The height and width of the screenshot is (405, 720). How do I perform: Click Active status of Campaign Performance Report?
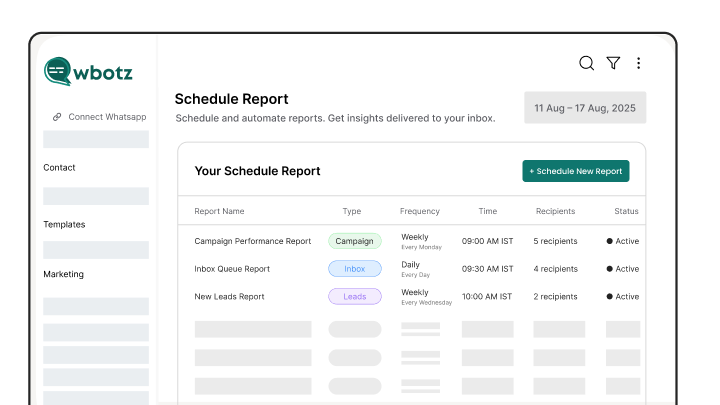point(623,241)
